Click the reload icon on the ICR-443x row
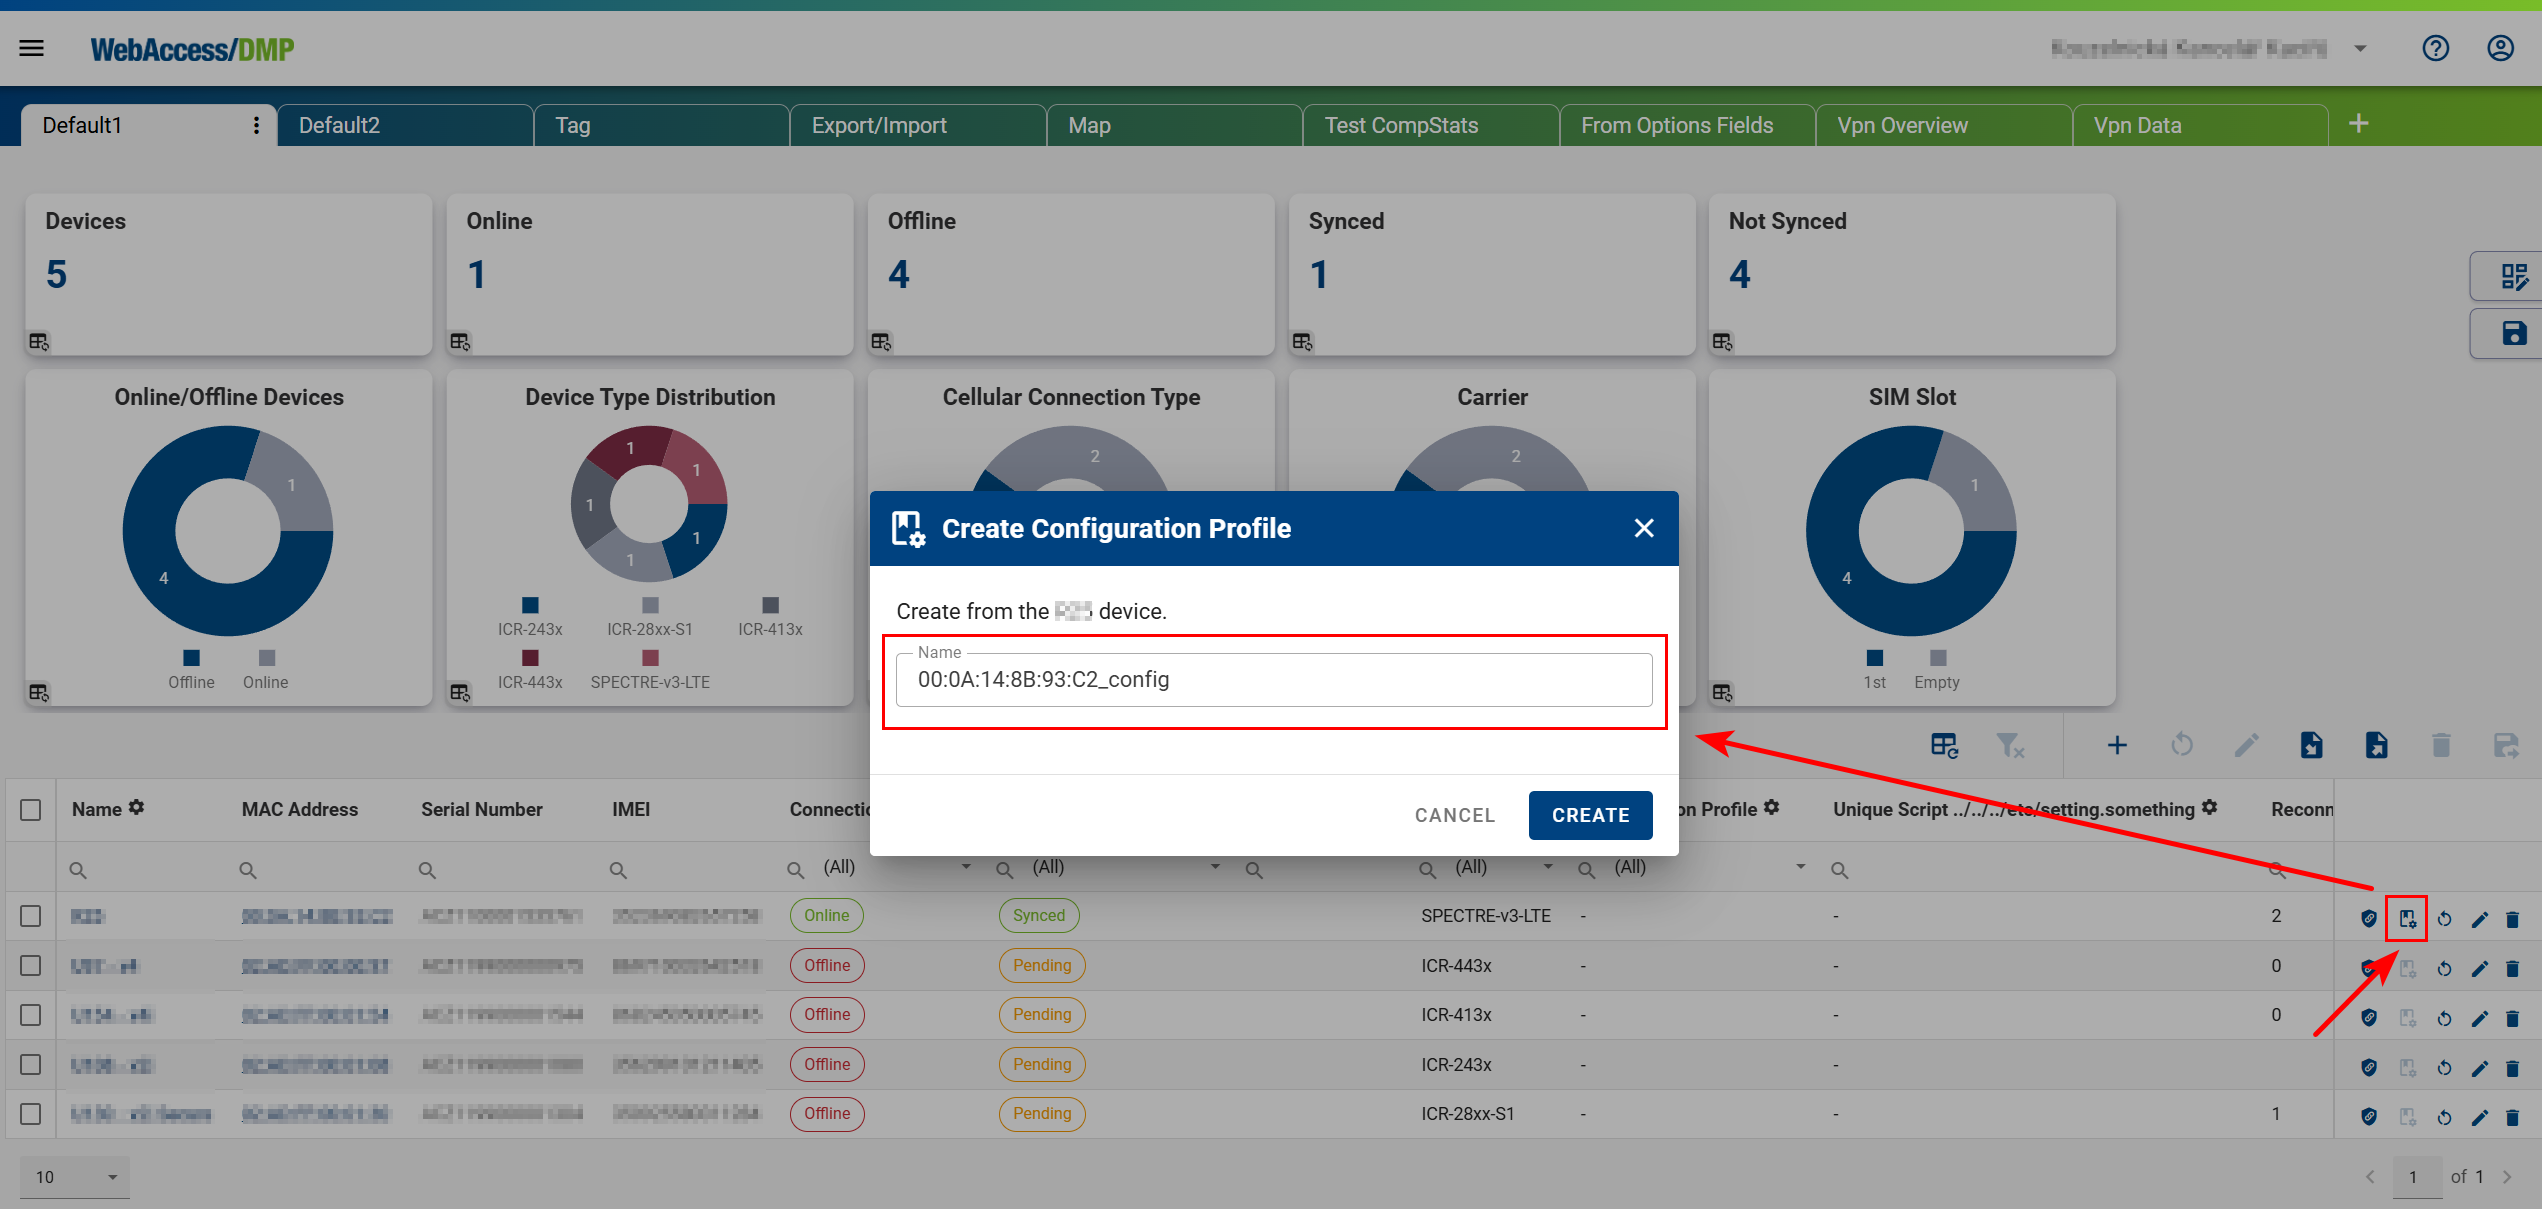2542x1209 pixels. (2445, 966)
